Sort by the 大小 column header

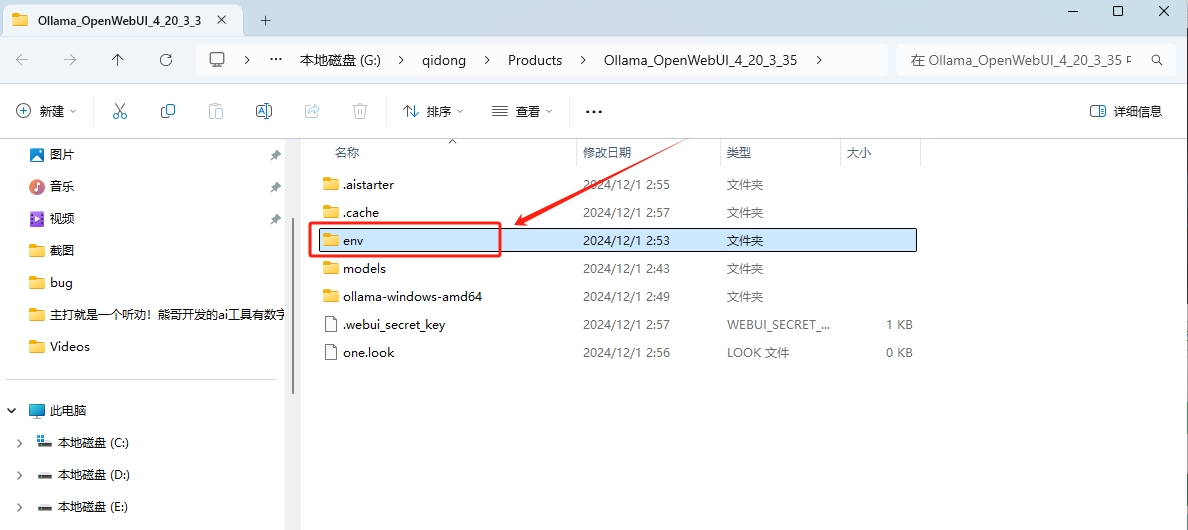click(x=858, y=152)
